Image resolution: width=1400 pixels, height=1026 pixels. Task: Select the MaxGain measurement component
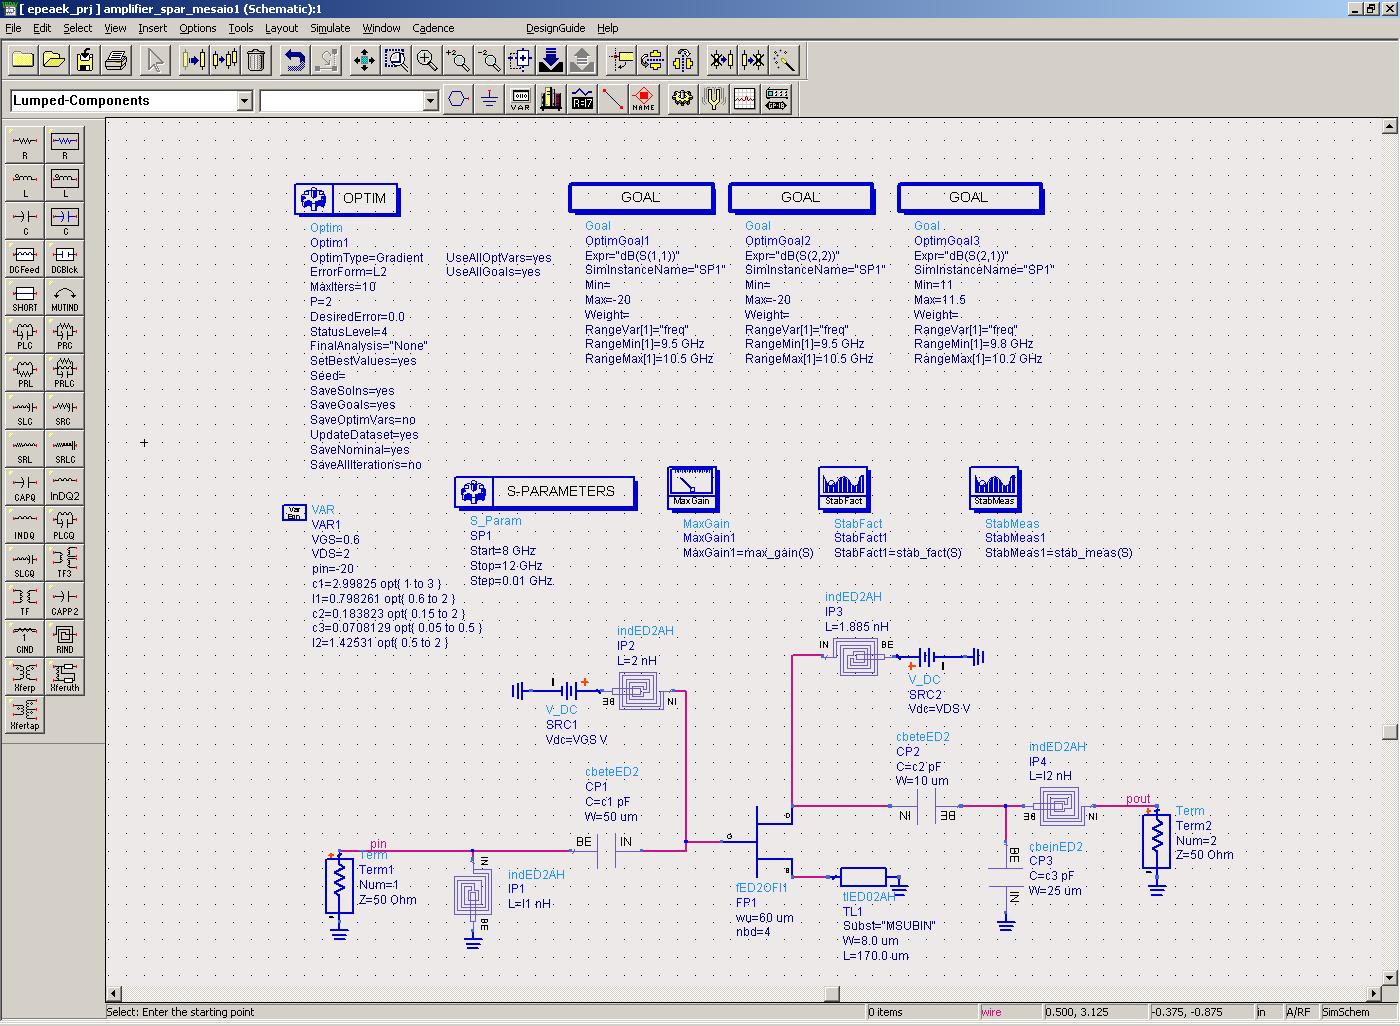(x=692, y=488)
